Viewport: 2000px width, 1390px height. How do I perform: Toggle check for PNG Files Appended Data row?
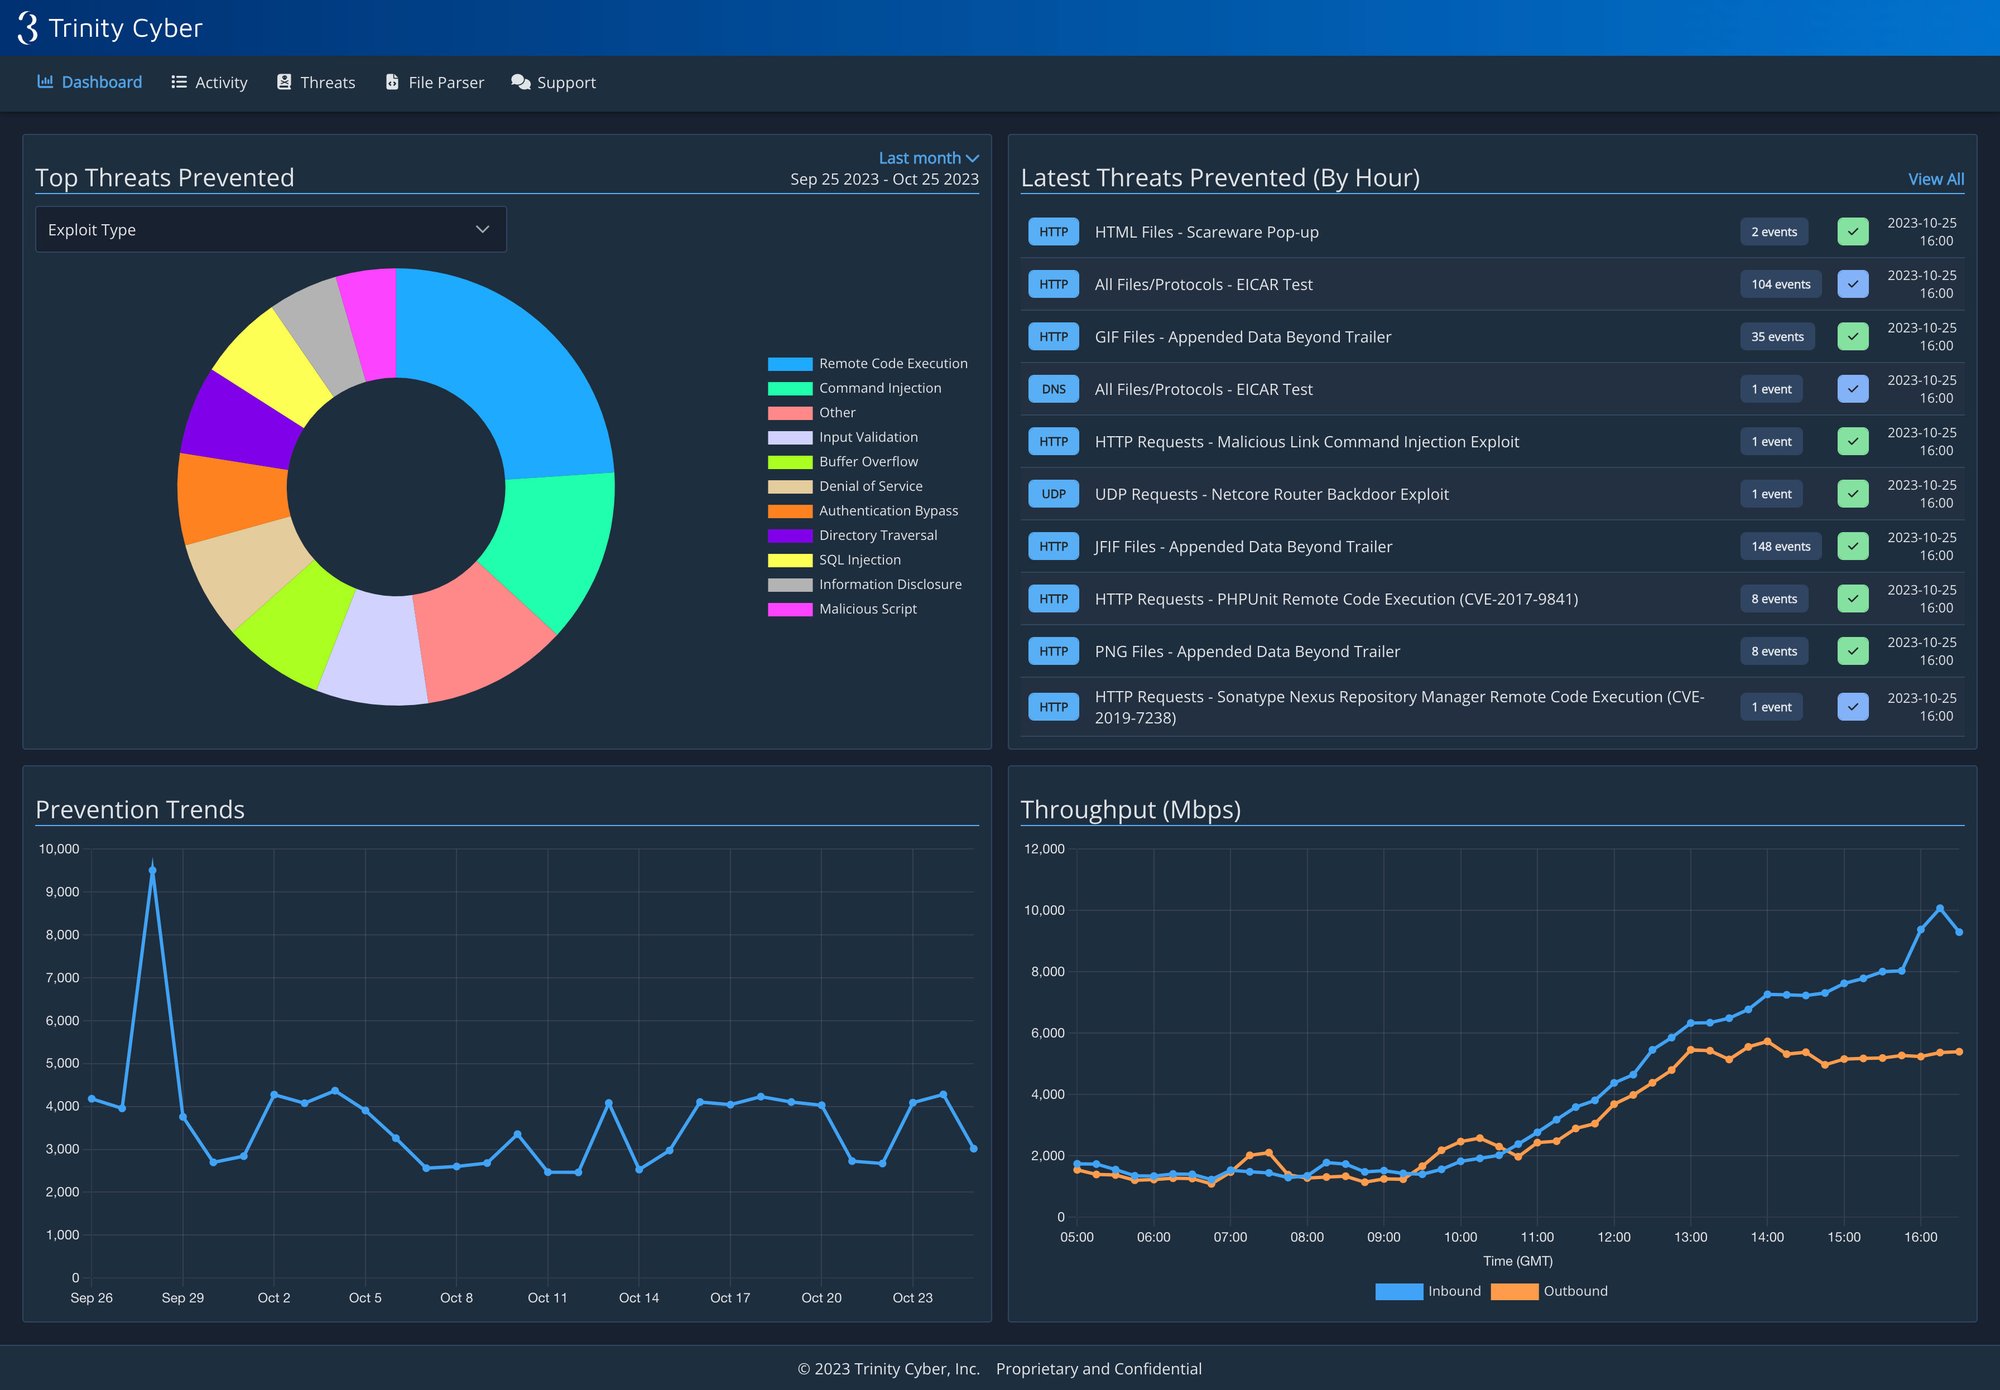pos(1853,651)
